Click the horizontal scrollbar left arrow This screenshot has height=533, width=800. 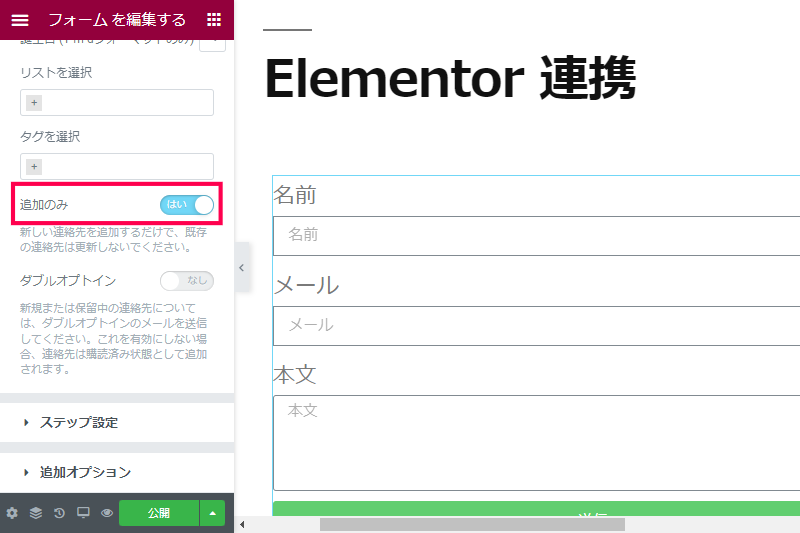coord(242,524)
